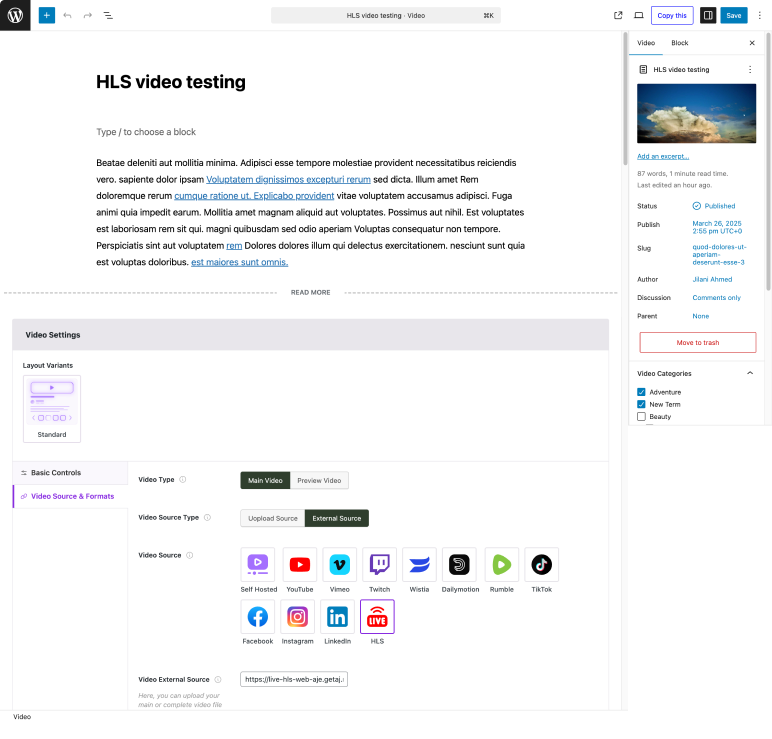Open the Document Overview list icon
The height and width of the screenshot is (739, 772).
pos(108,16)
